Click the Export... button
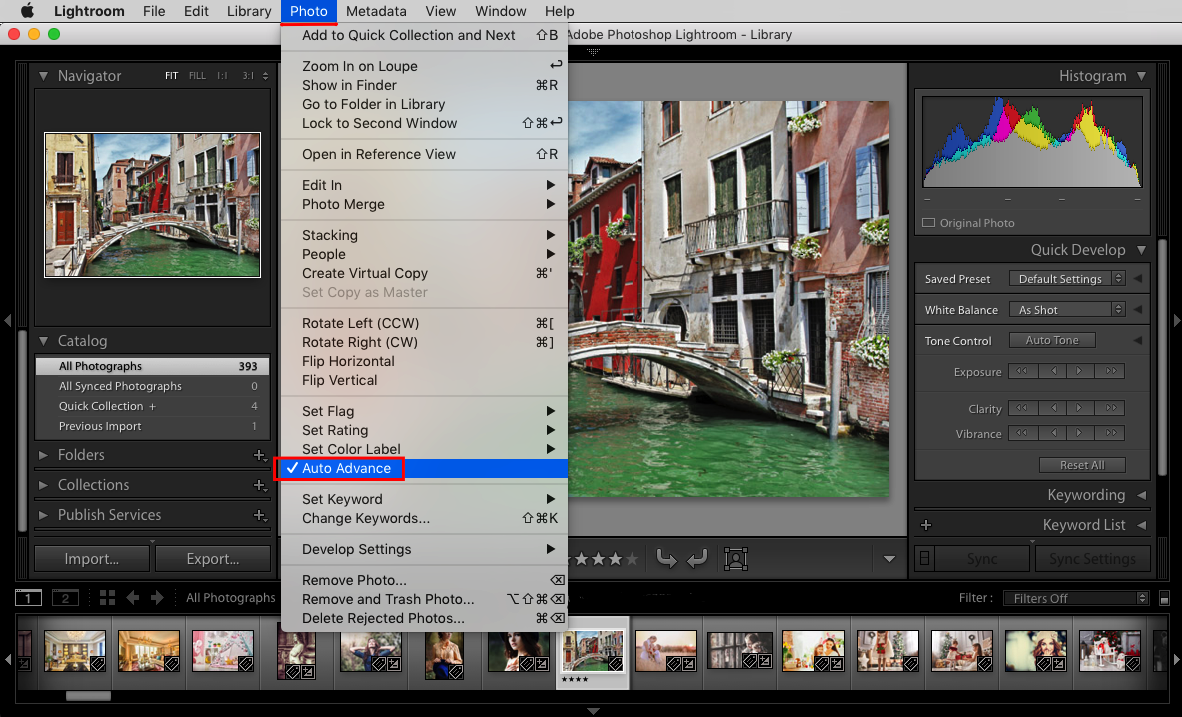The image size is (1182, 717). [x=213, y=559]
